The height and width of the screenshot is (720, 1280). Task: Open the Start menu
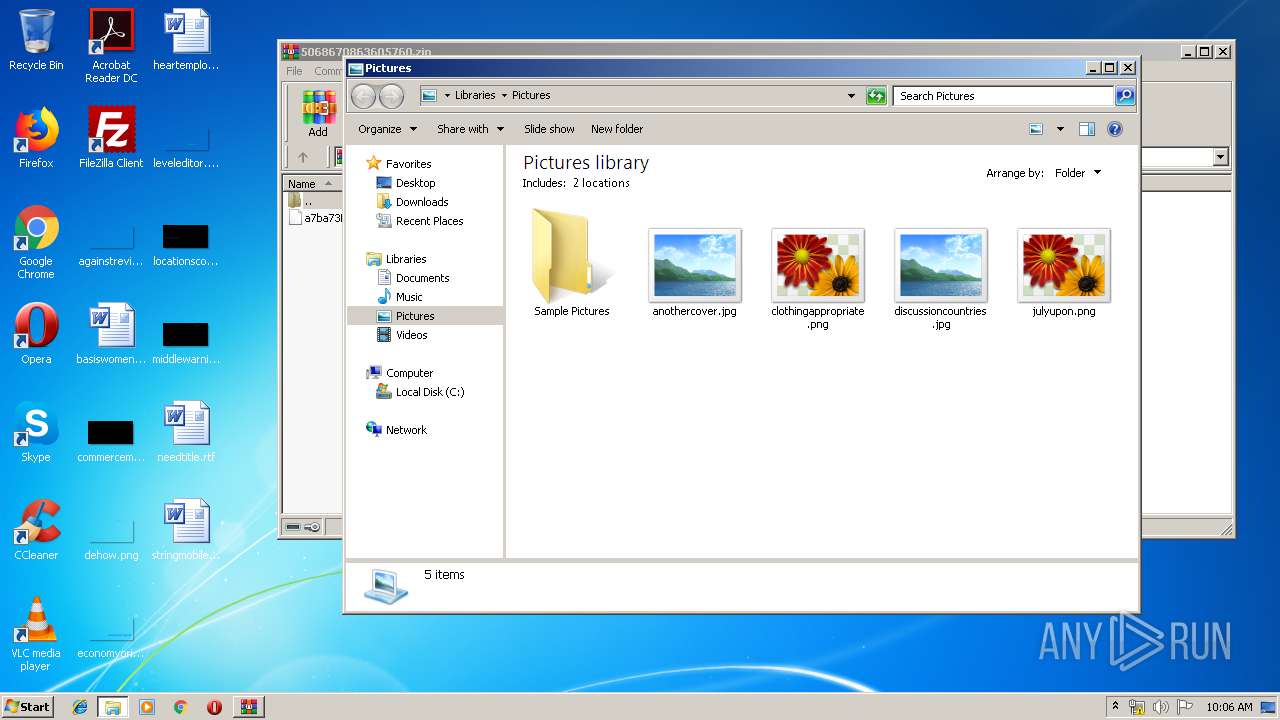pos(27,707)
